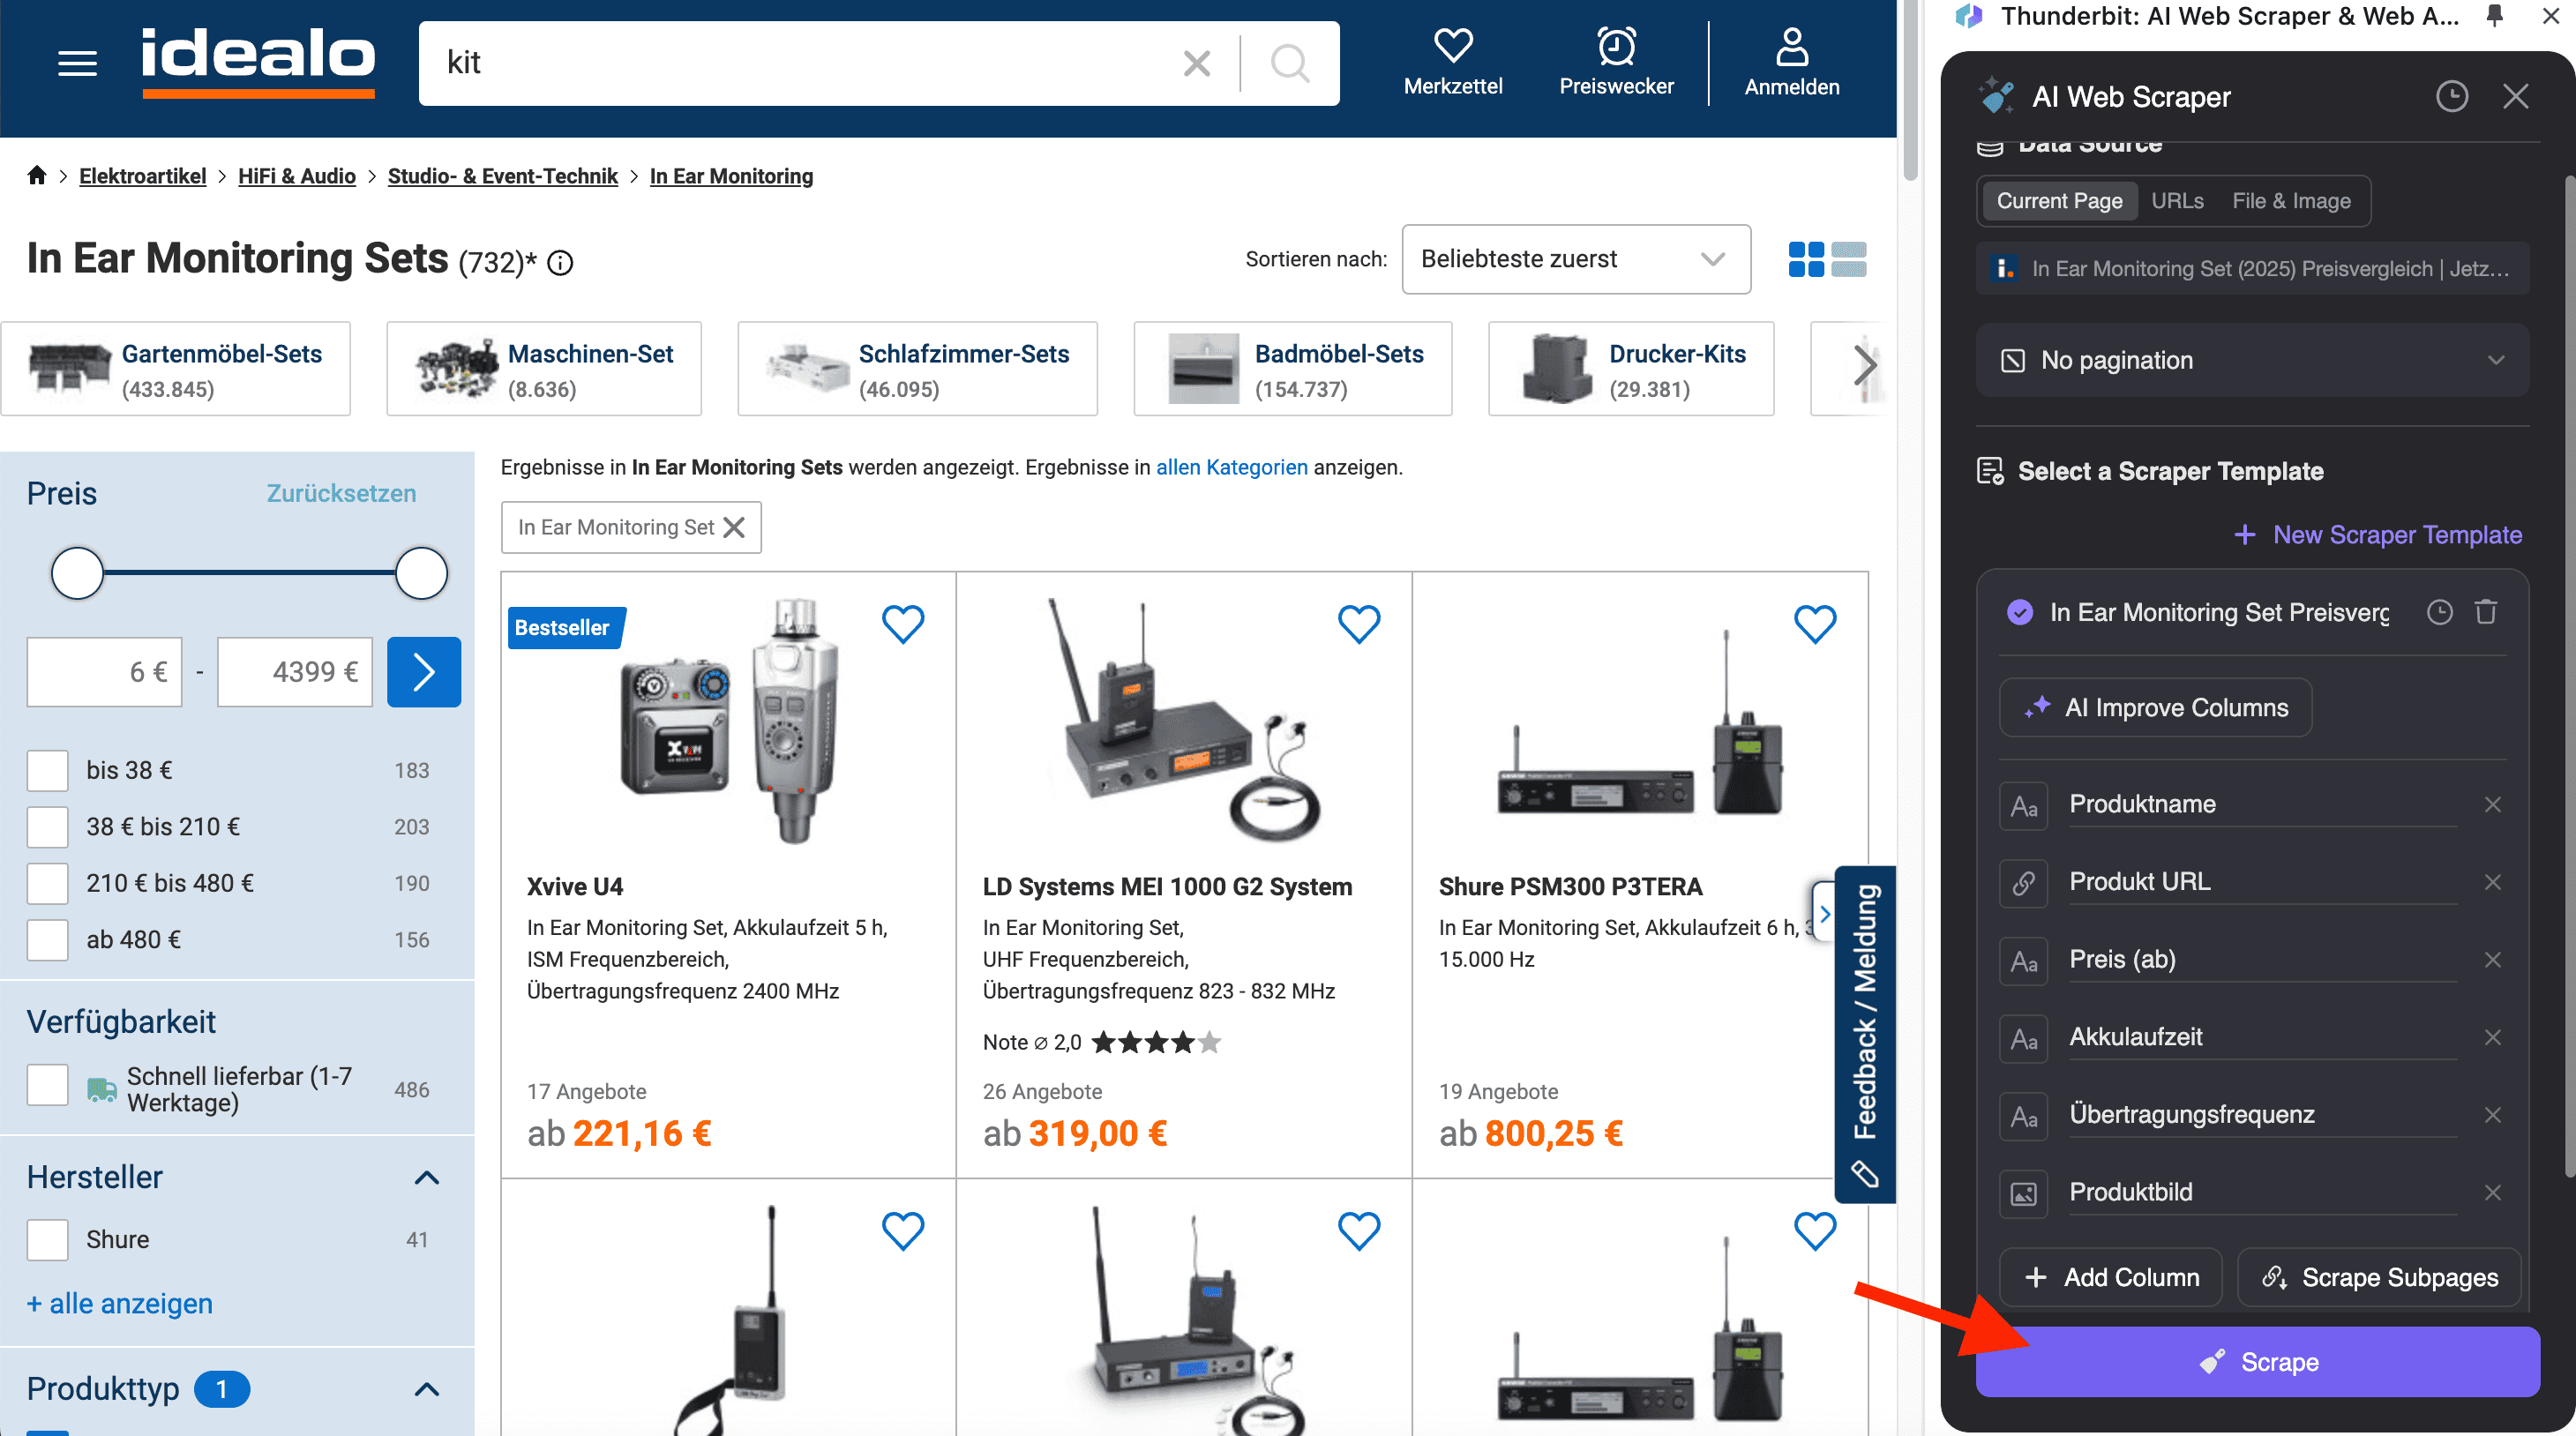
Task: Enable Schnell lieferbar availability filter
Action: pos(48,1085)
